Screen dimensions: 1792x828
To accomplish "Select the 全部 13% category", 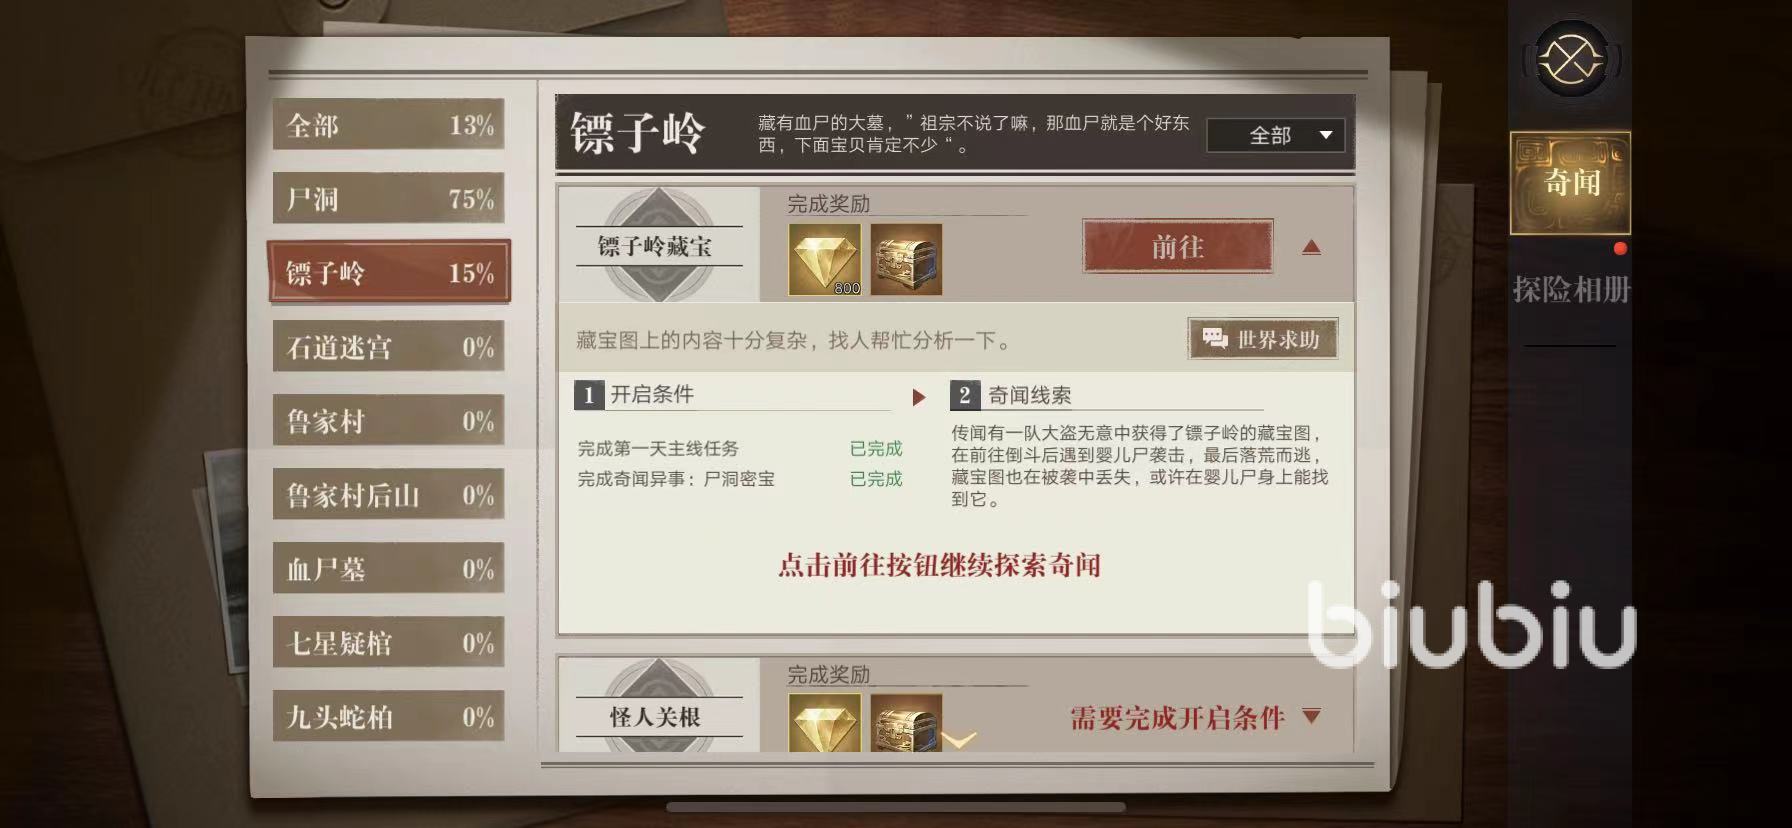I will click(x=388, y=124).
